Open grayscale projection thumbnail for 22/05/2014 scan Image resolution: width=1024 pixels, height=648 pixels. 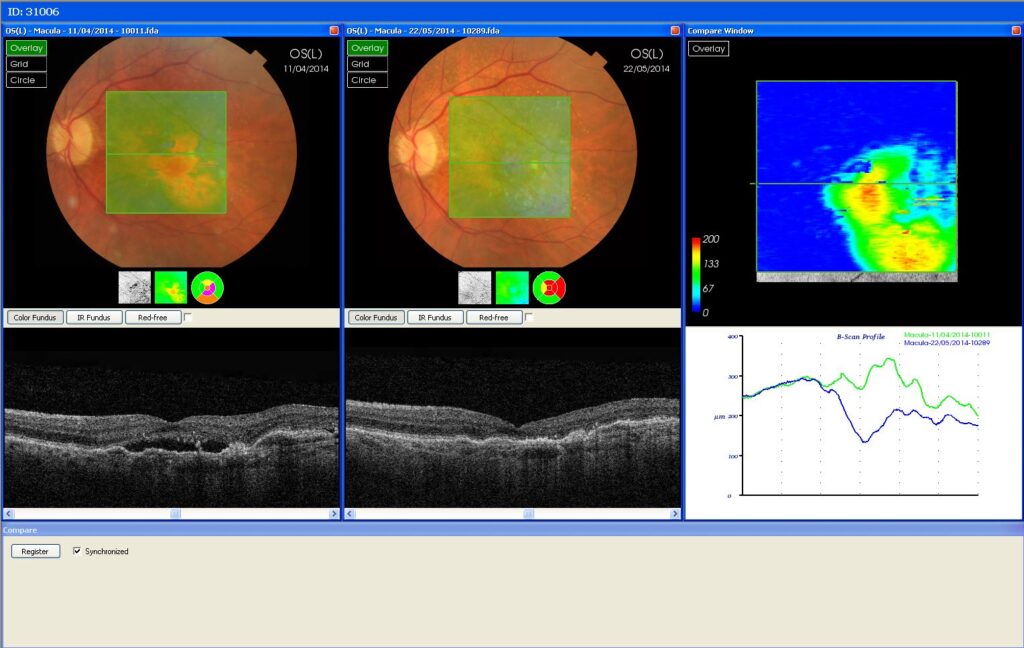[475, 288]
